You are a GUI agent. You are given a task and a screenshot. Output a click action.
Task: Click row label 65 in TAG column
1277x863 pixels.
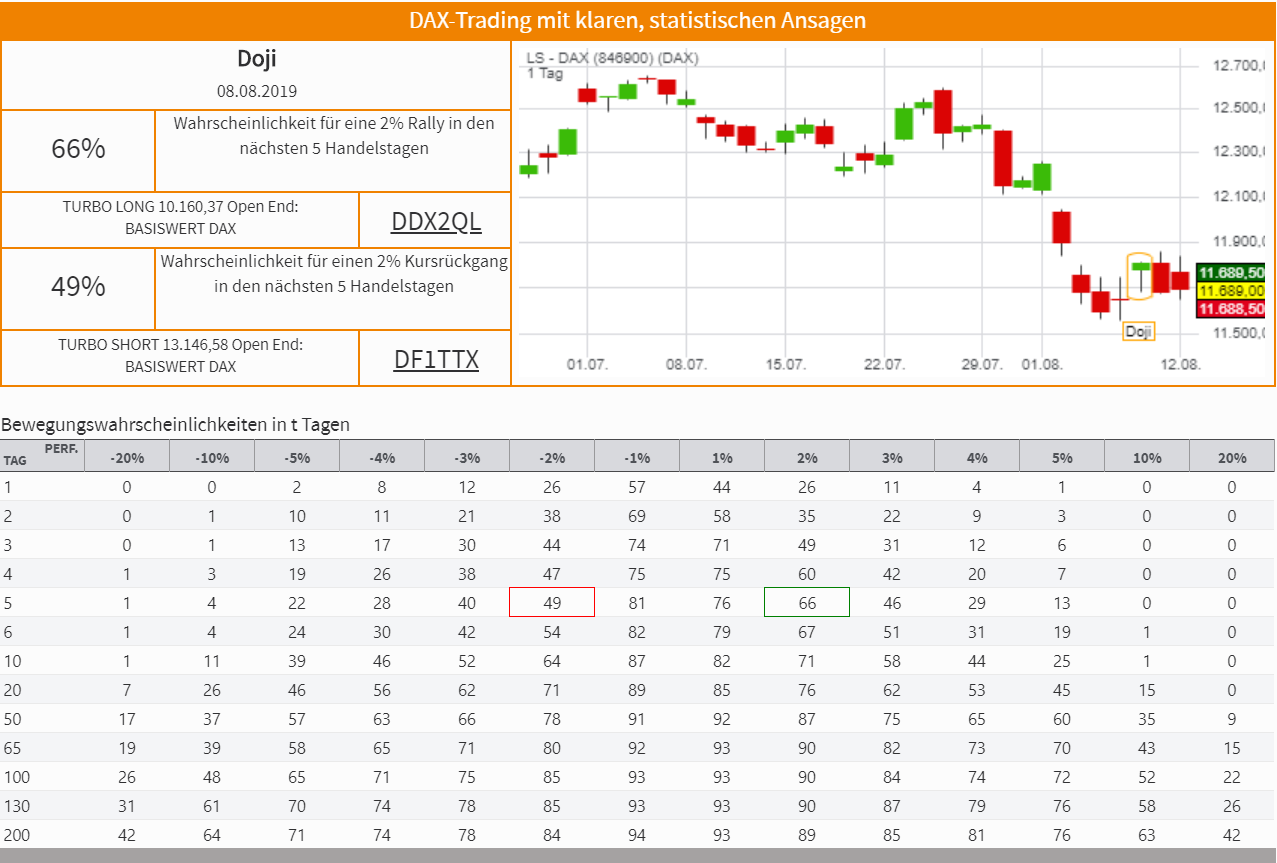tap(13, 748)
